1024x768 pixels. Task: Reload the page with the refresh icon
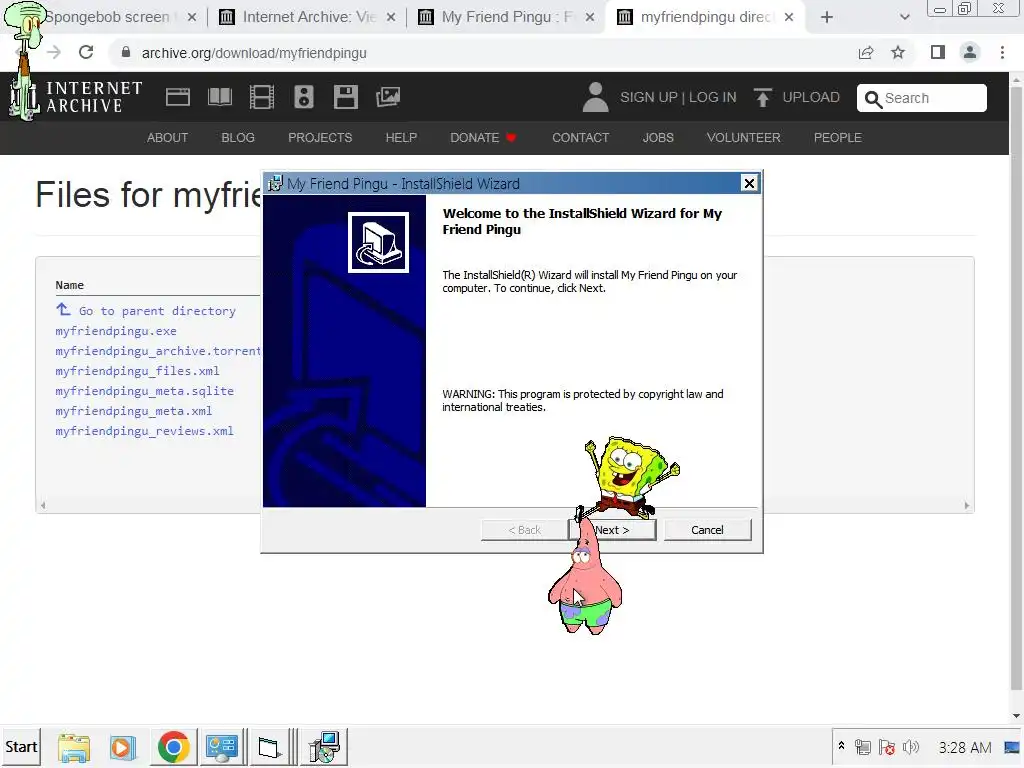(86, 52)
